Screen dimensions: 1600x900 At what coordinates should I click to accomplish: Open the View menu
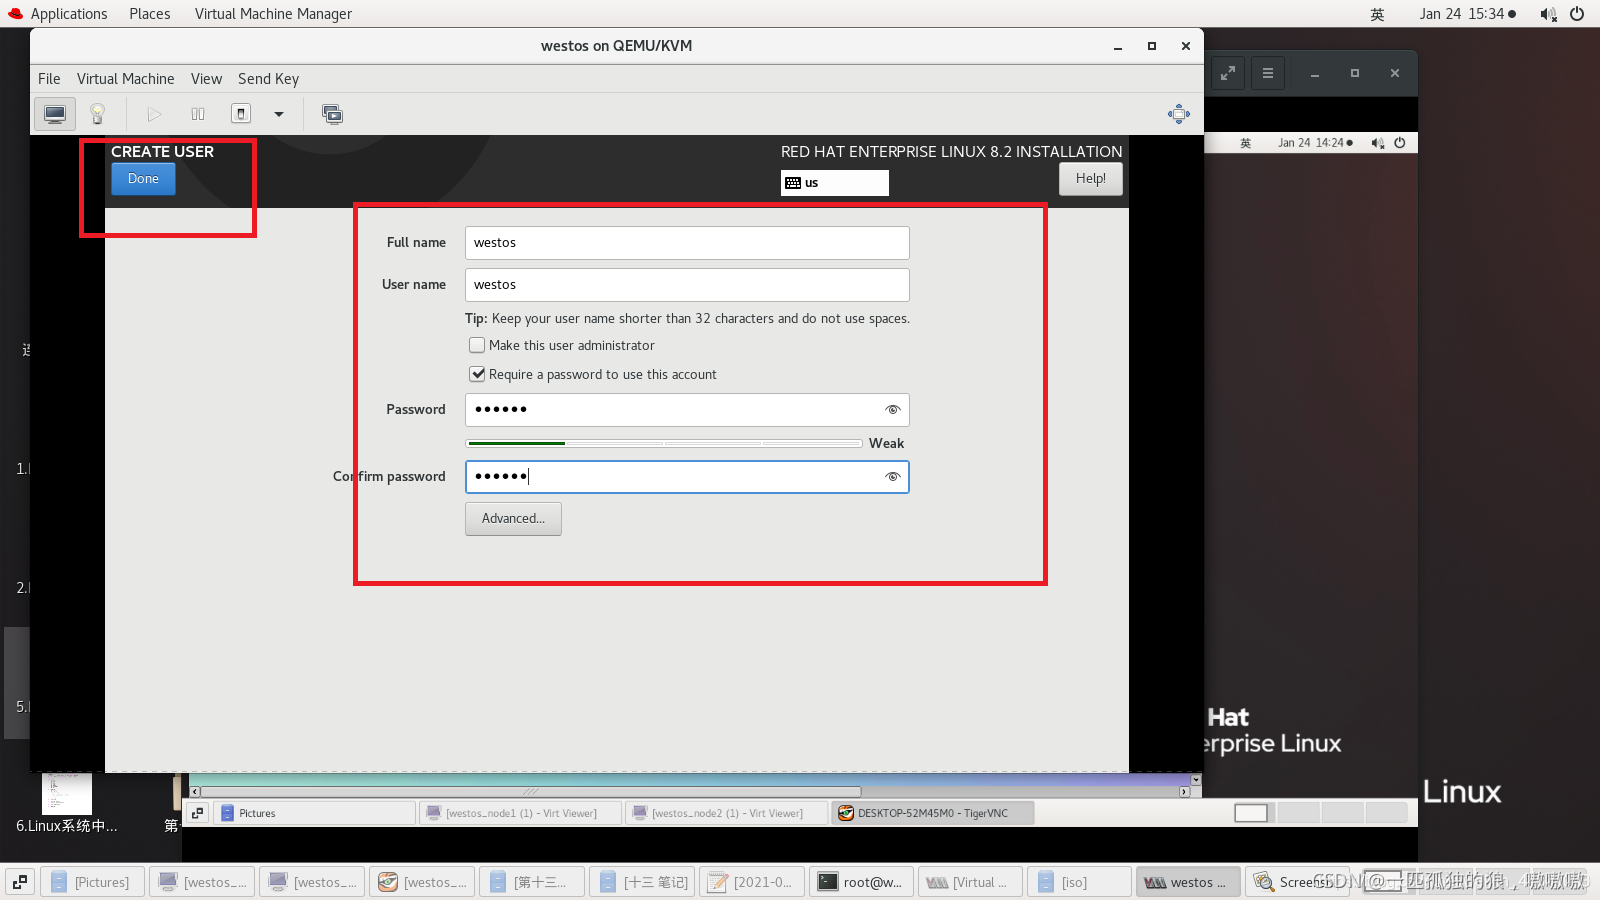point(206,79)
